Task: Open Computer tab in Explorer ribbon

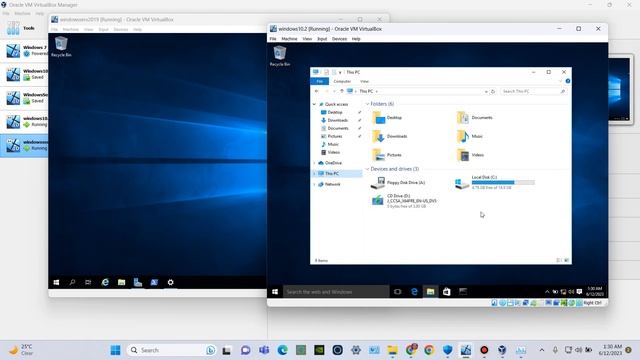Action: pos(342,81)
